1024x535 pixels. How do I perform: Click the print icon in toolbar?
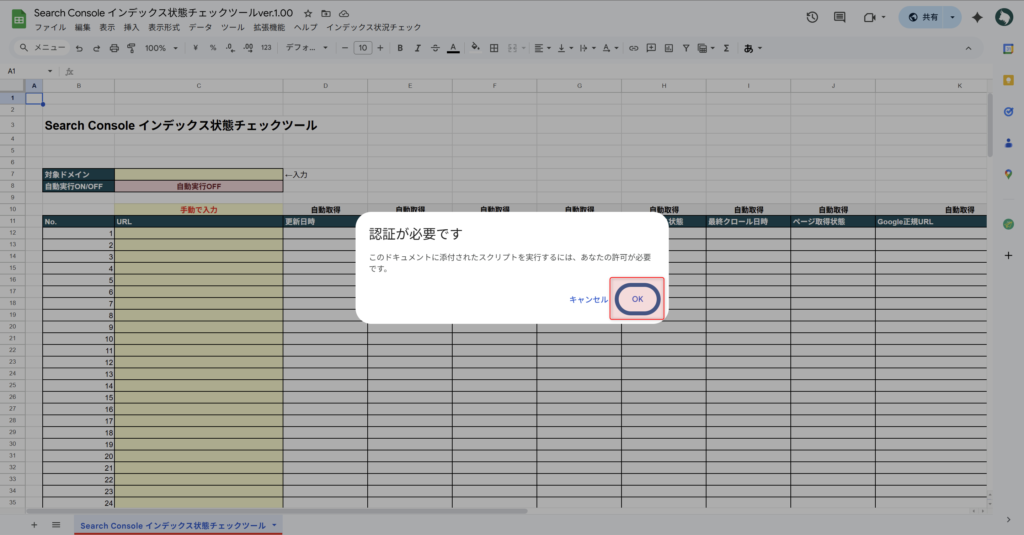pos(114,47)
